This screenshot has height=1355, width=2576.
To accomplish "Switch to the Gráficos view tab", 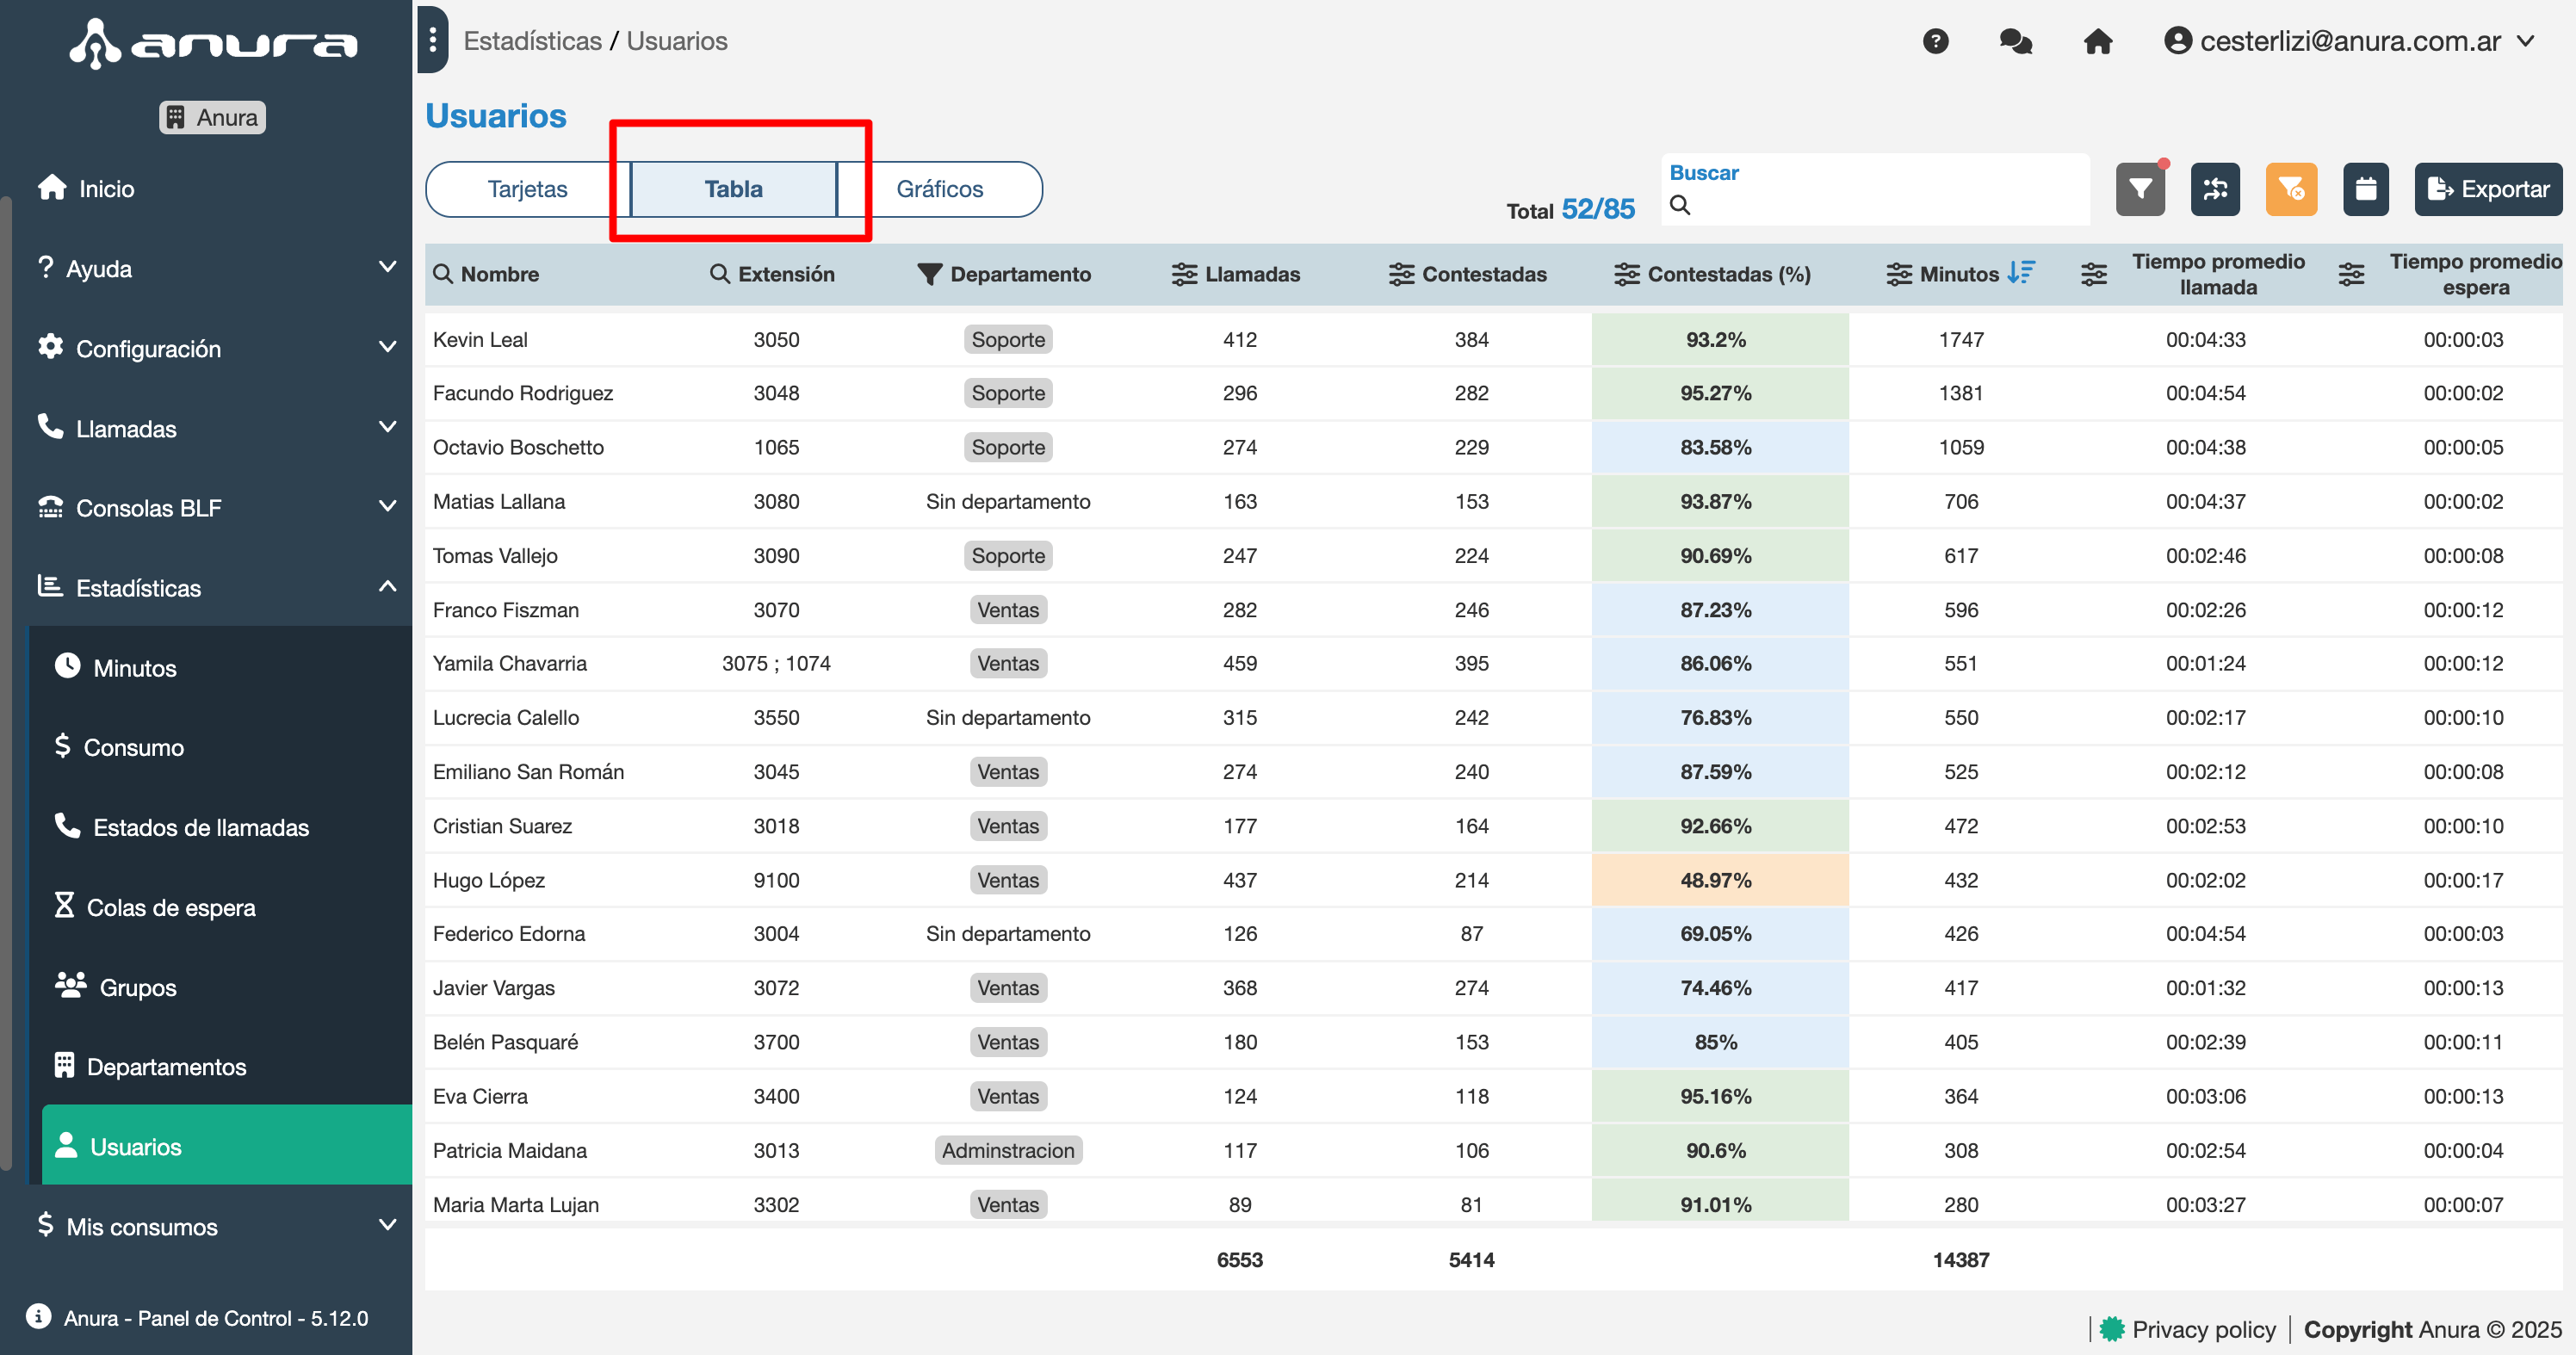I will (x=939, y=189).
